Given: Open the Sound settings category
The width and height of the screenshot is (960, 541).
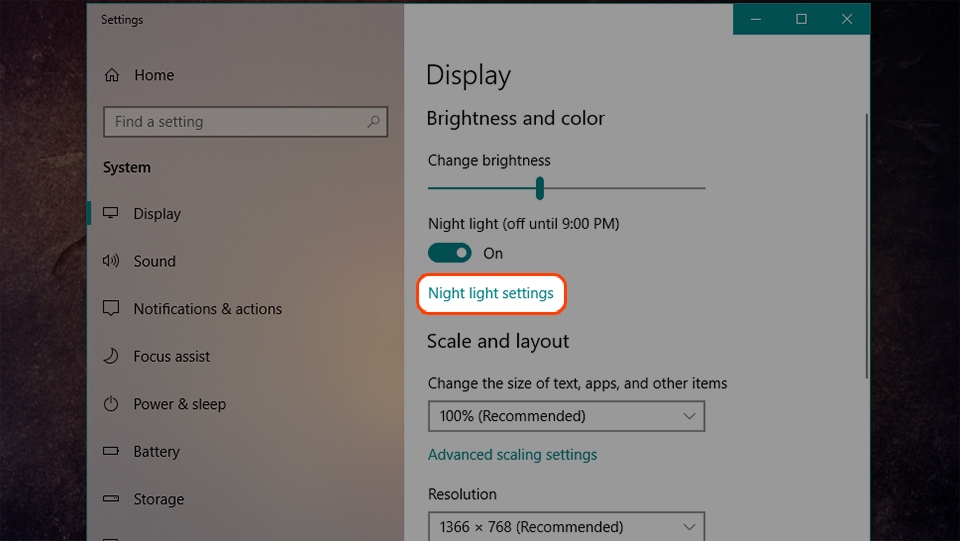Looking at the screenshot, I should pyautogui.click(x=154, y=261).
